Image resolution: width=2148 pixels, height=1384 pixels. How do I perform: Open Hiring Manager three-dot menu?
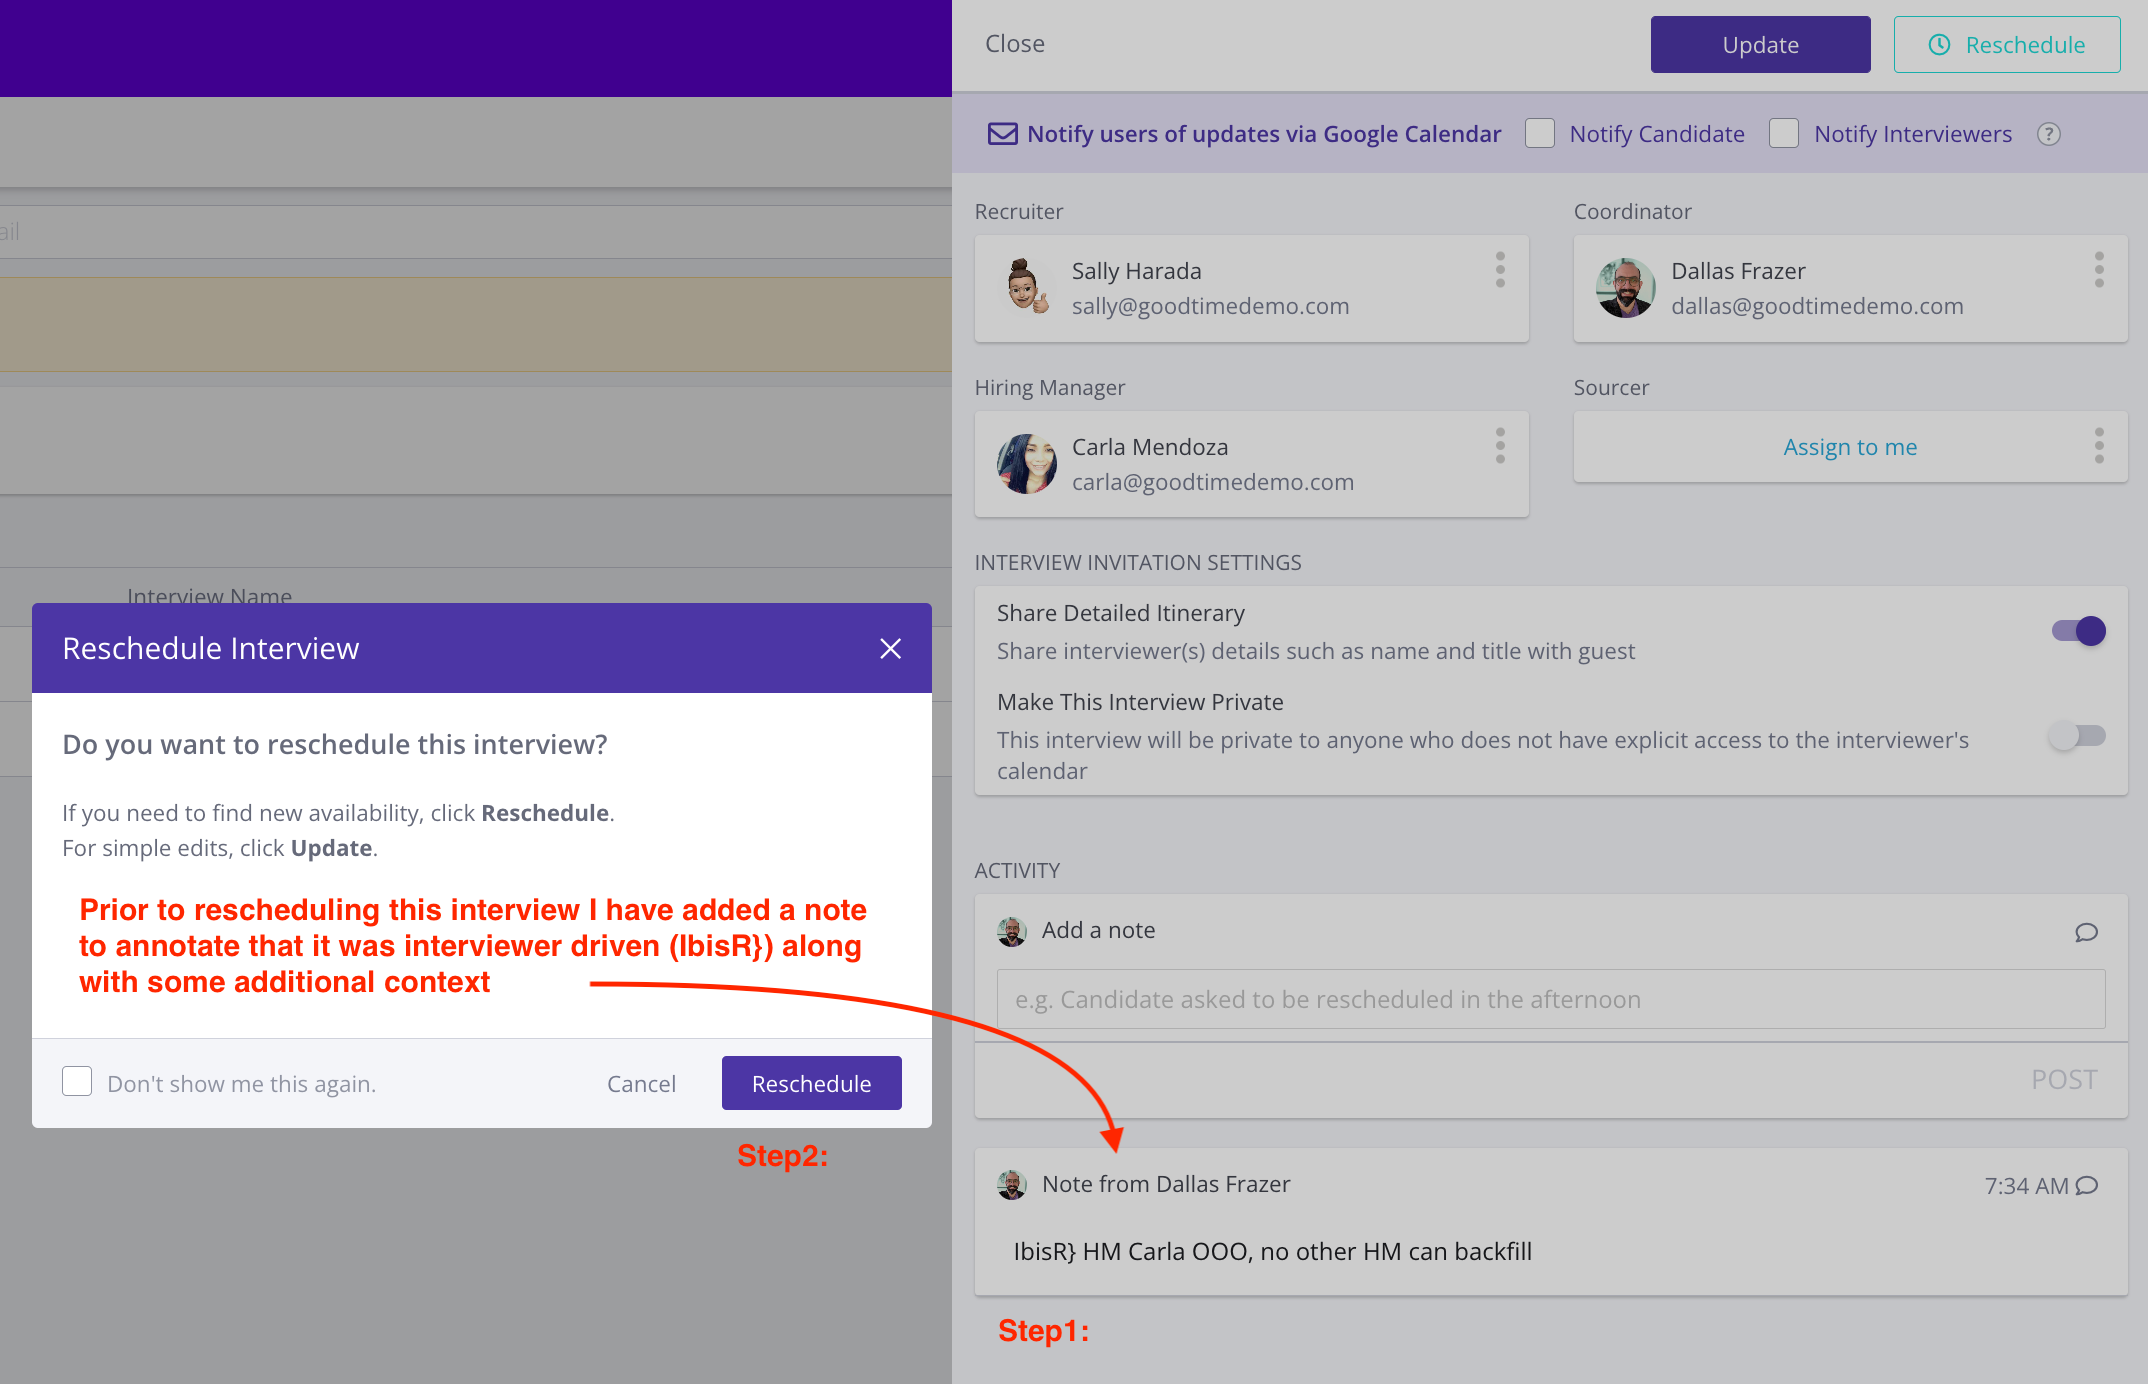(x=1500, y=446)
